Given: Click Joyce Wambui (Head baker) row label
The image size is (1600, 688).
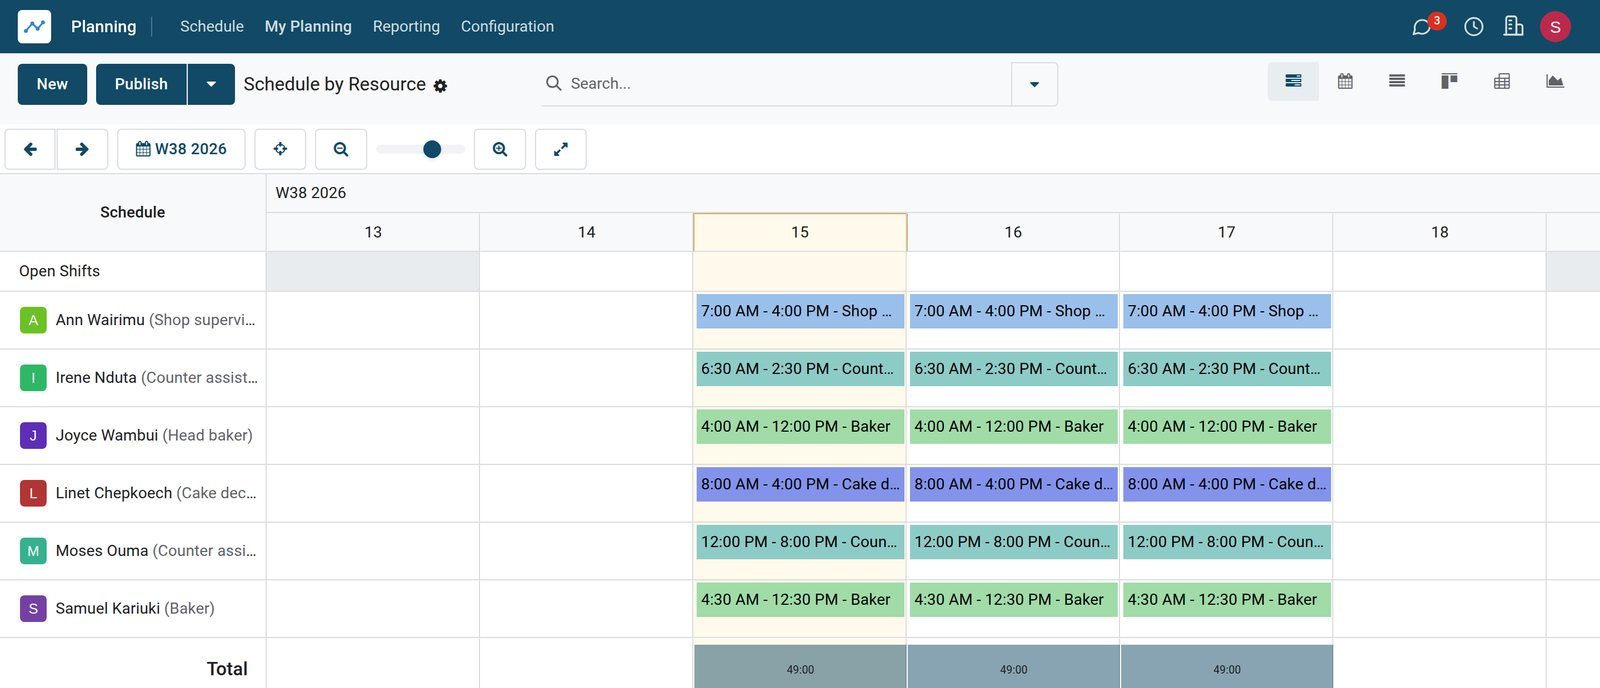Looking at the screenshot, I should tap(154, 435).
